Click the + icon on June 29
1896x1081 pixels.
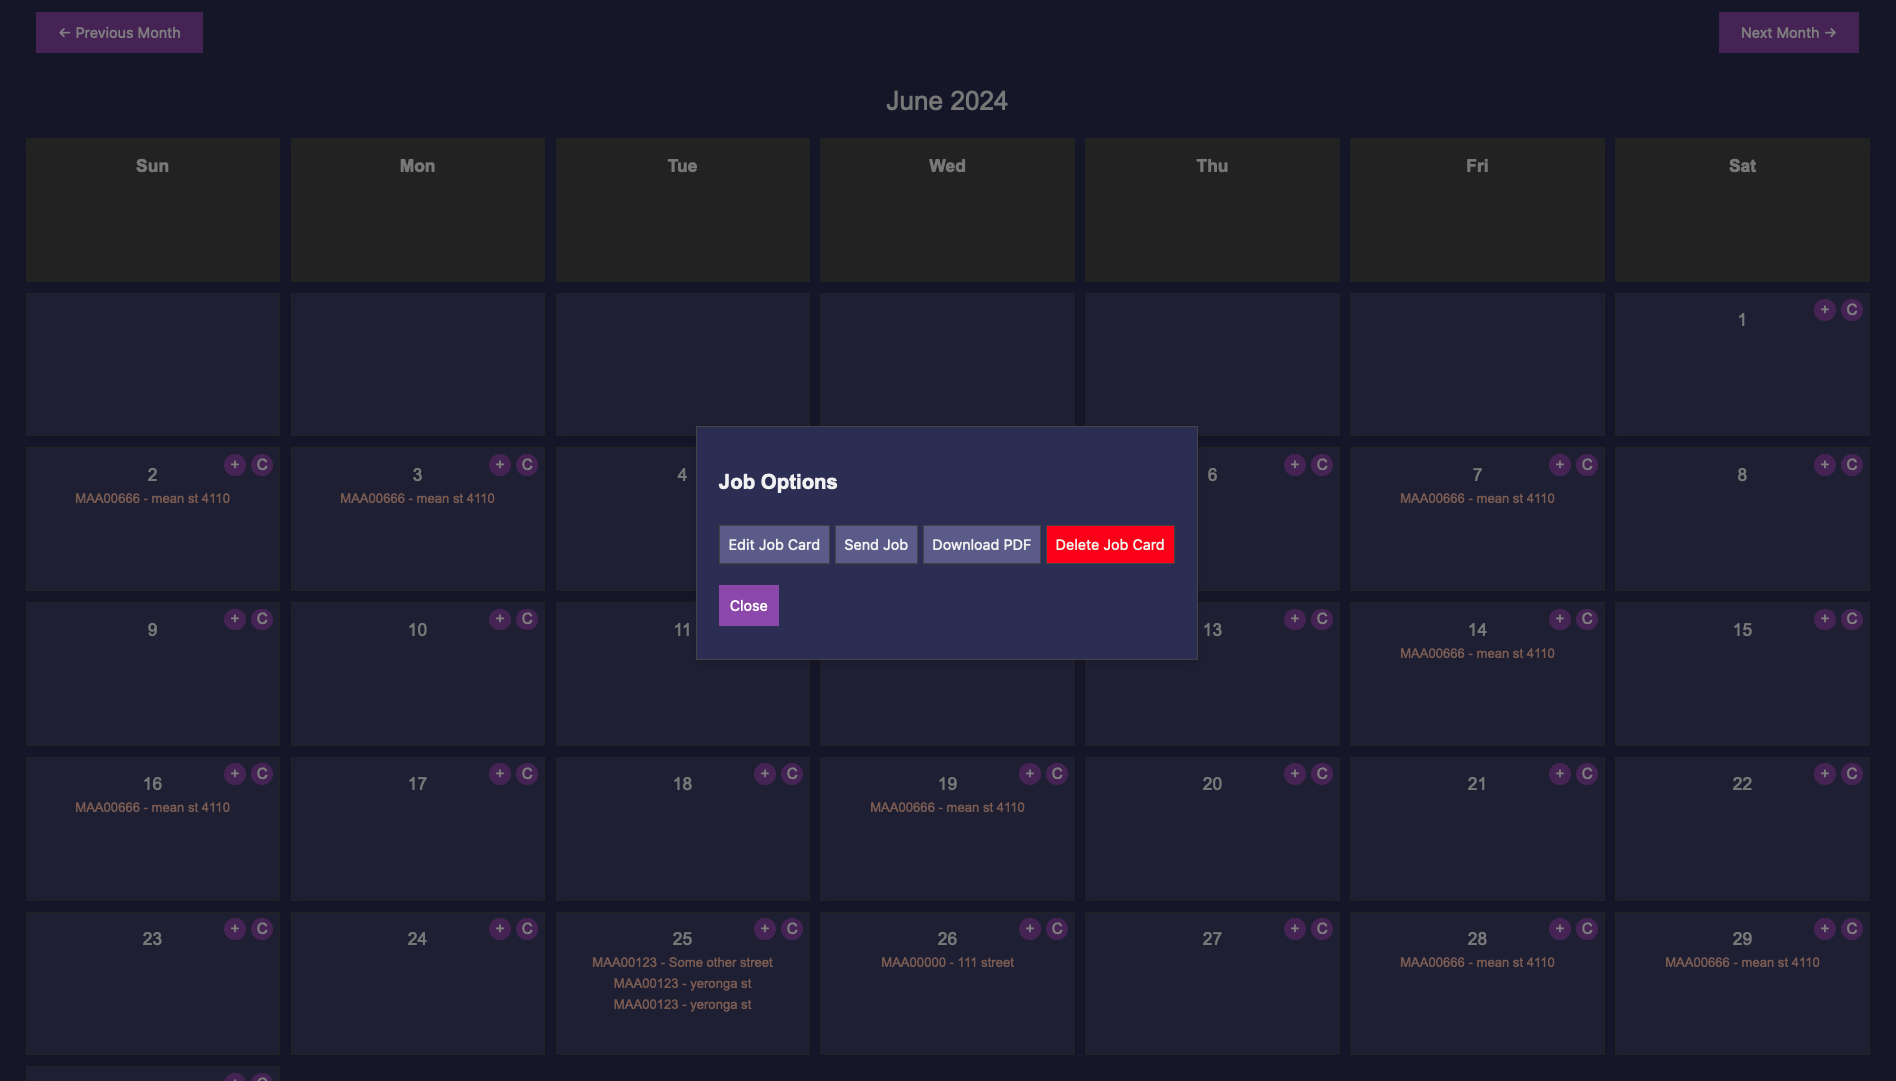[1822, 928]
